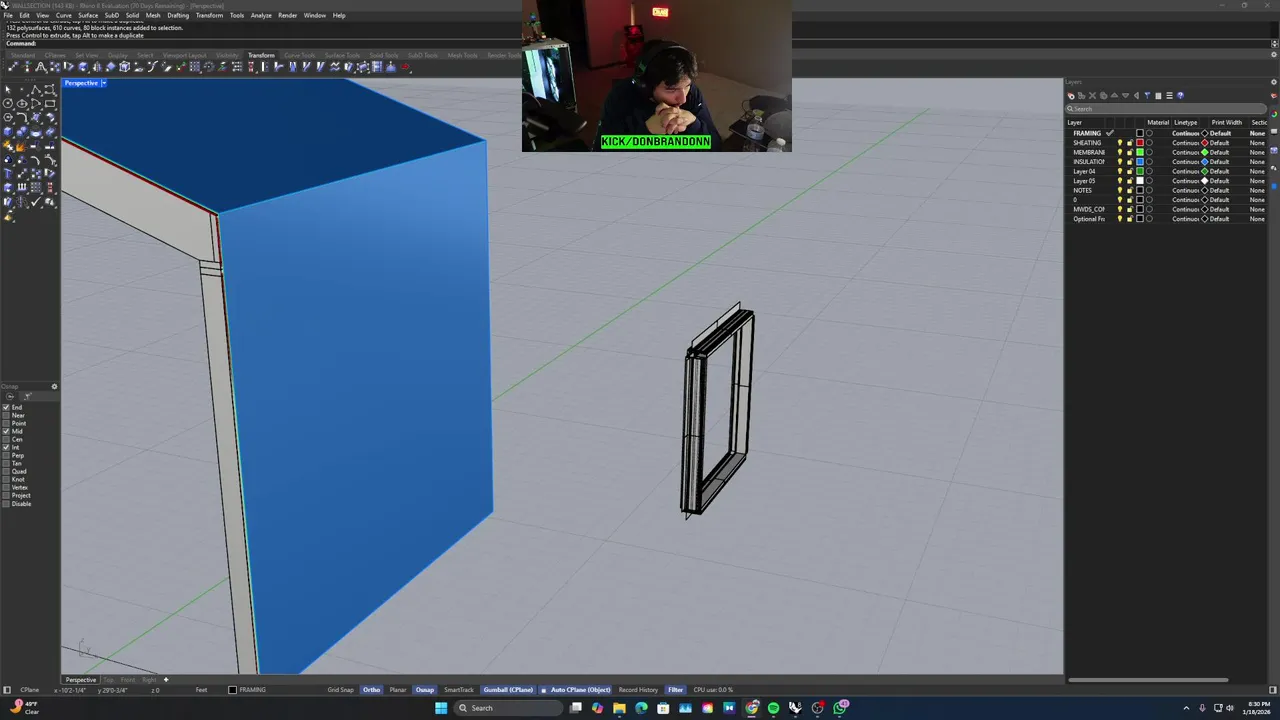Enable the Near osnap checkbox

(6, 416)
